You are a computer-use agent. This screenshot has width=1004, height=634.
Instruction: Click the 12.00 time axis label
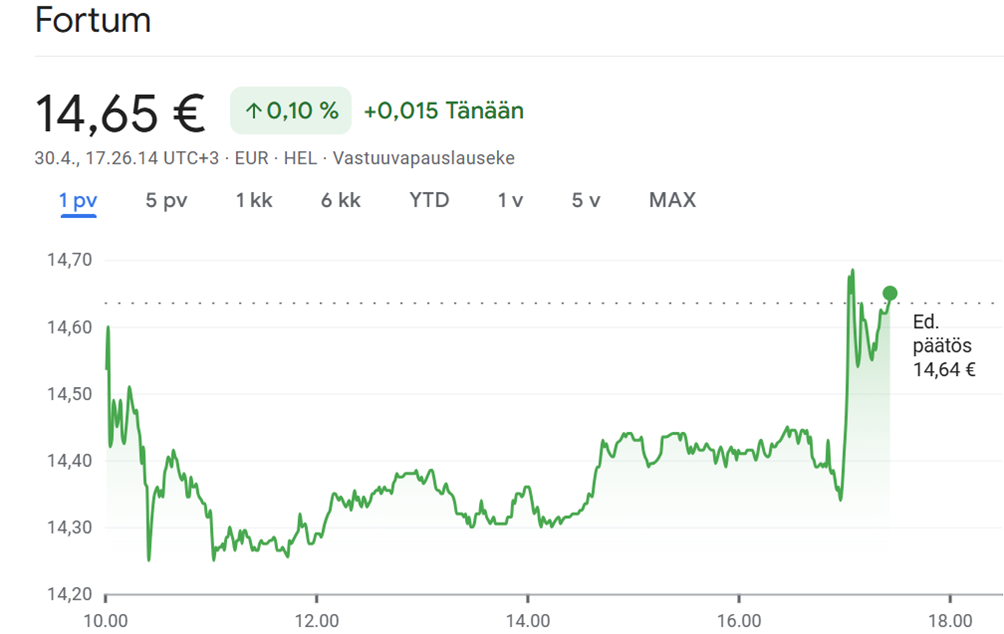(316, 621)
